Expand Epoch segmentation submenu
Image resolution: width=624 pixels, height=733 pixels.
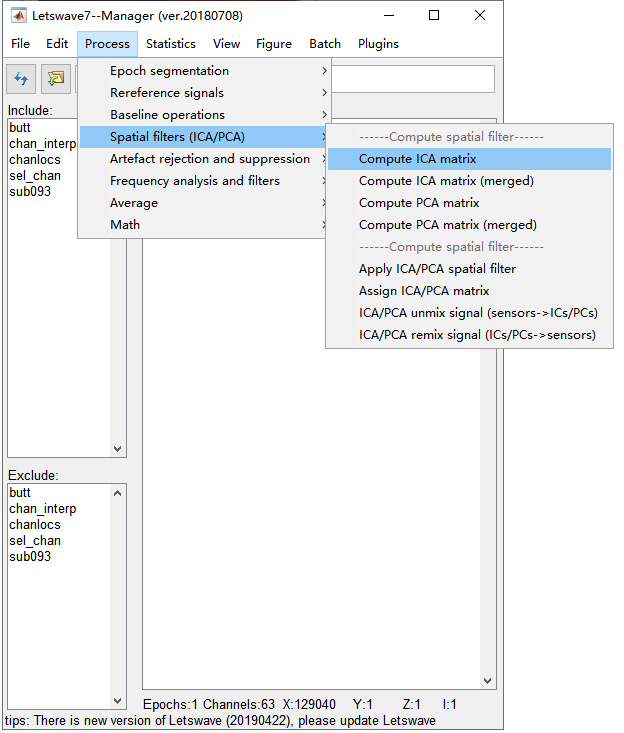pyautogui.click(x=204, y=71)
